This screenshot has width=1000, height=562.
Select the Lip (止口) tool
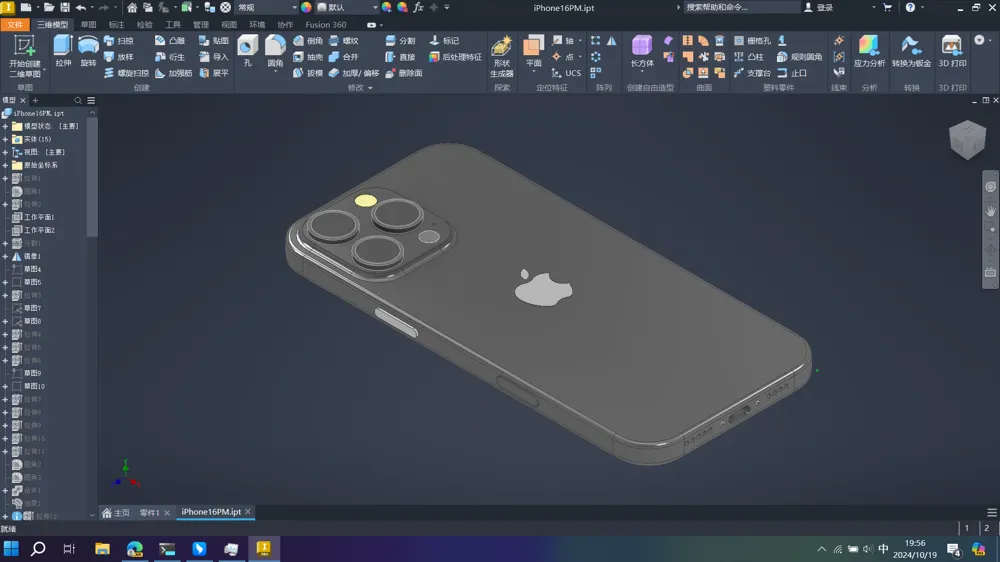[x=792, y=73]
